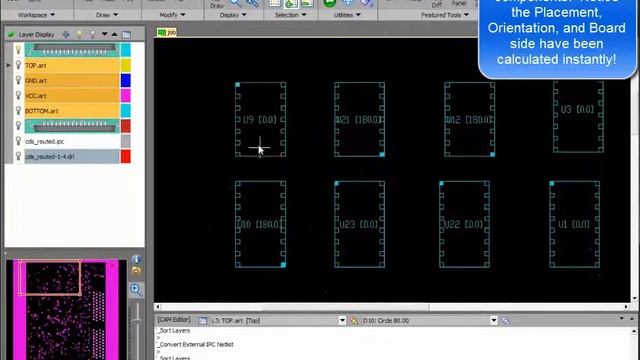Click the row arrow beside TOP.art
Viewport: 640px width, 360px height.
pyautogui.click(x=8, y=65)
